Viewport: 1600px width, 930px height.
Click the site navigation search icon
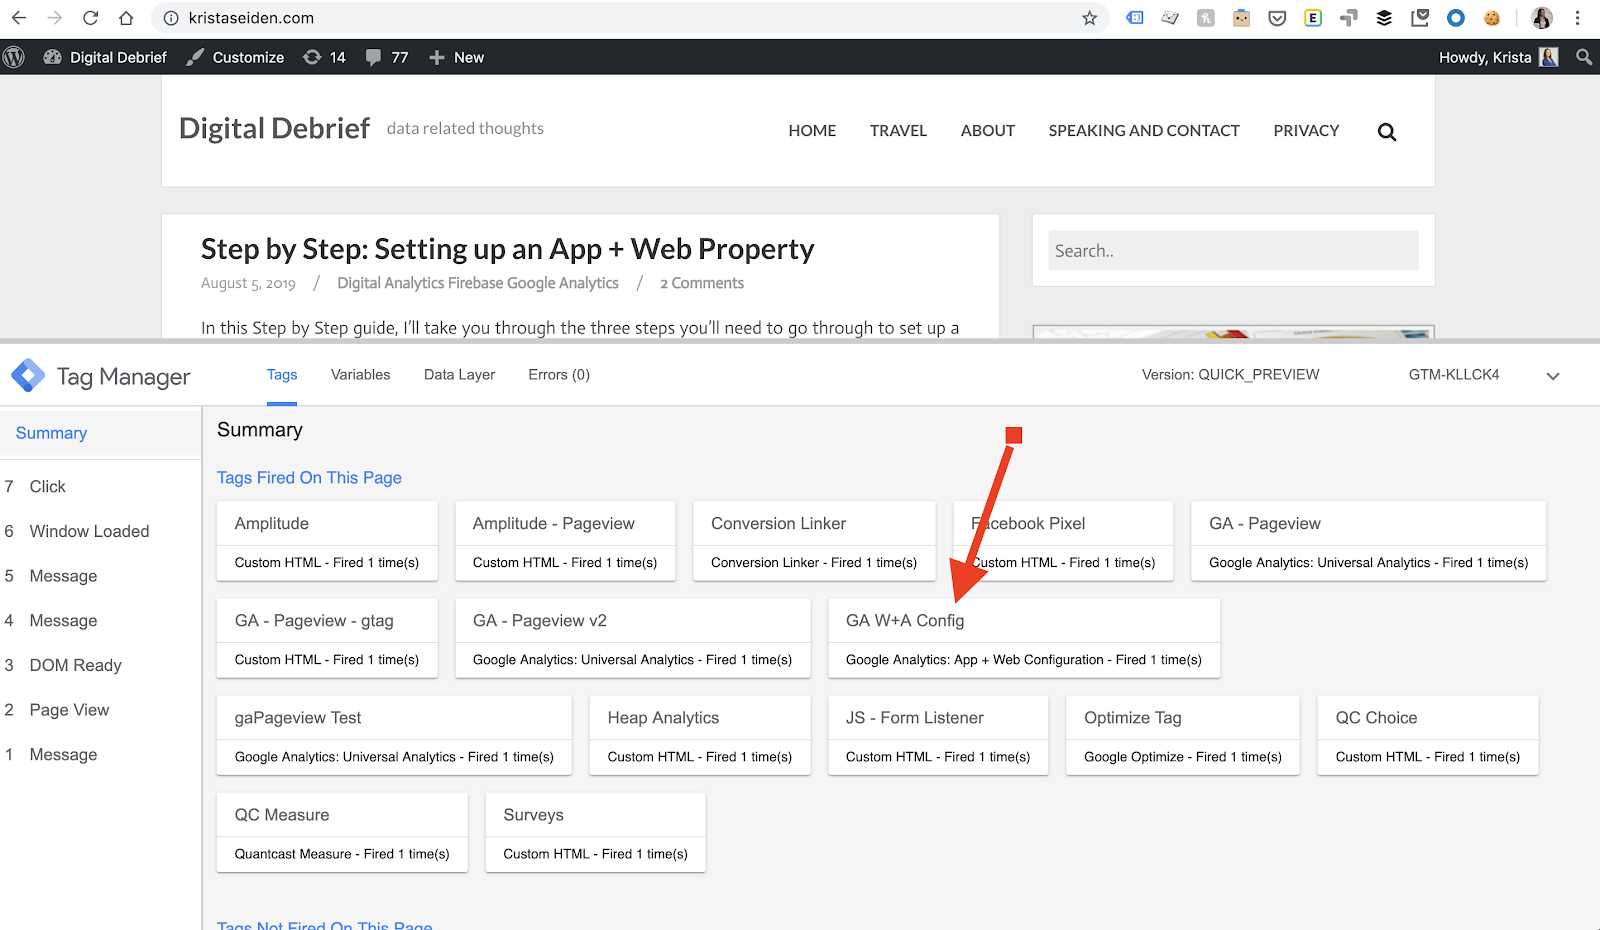[1387, 132]
